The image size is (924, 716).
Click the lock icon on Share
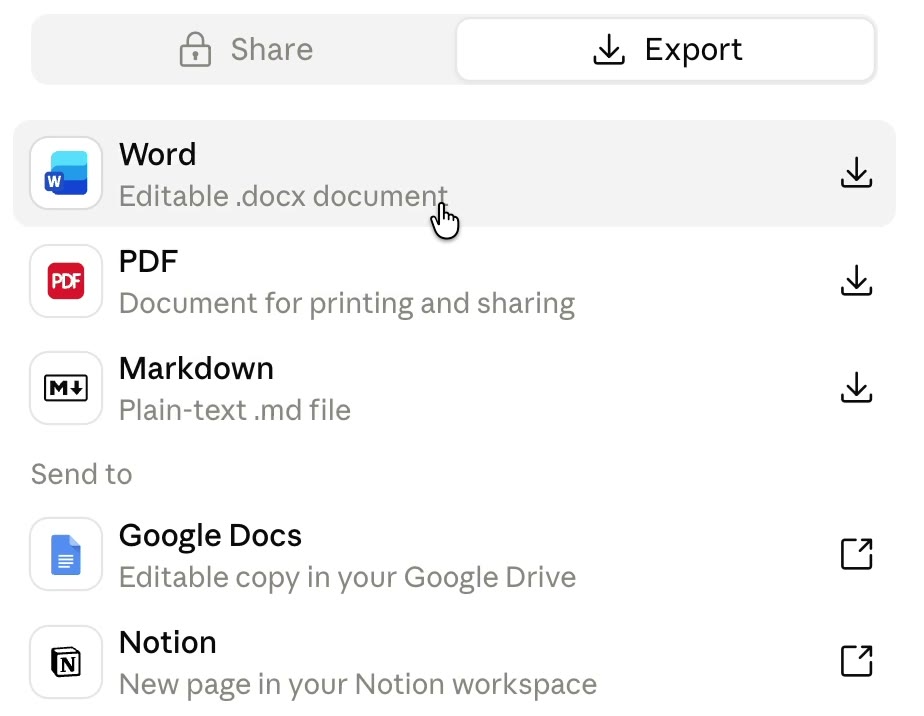(x=195, y=50)
